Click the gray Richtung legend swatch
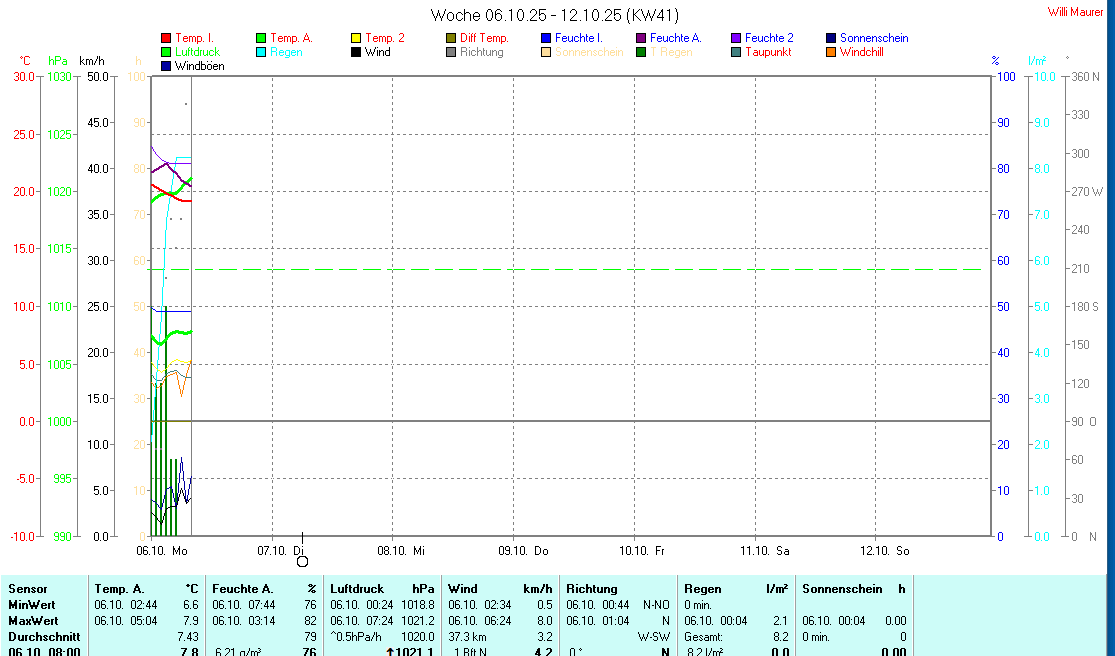The width and height of the screenshot is (1115, 656). [x=451, y=52]
